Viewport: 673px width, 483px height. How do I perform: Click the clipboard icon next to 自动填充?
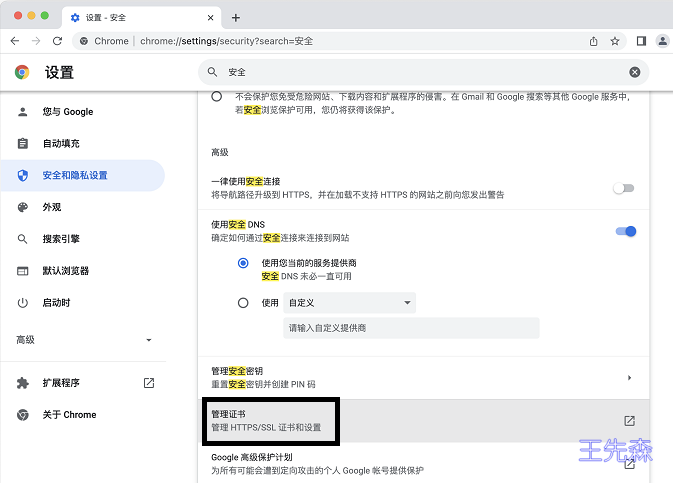point(22,143)
